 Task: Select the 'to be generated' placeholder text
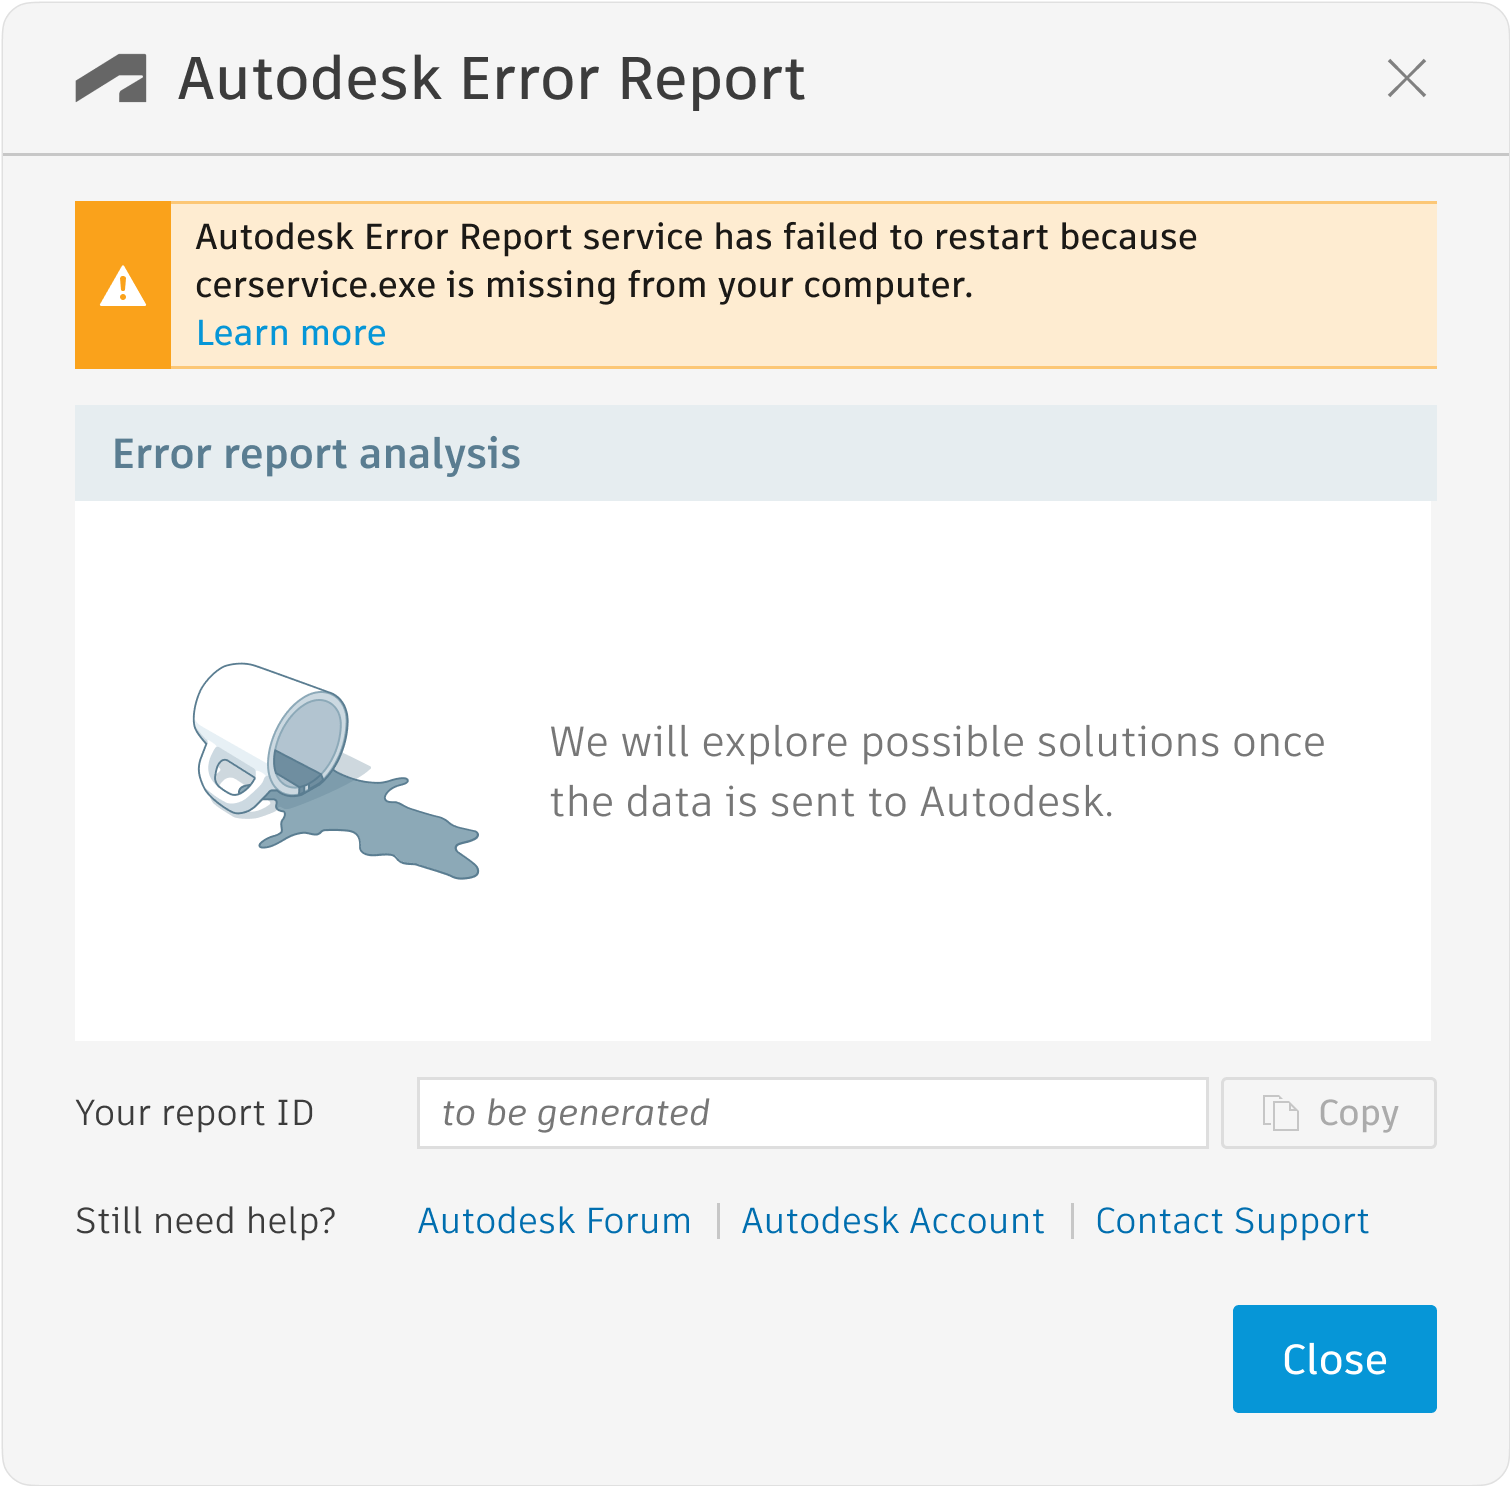[574, 1112]
